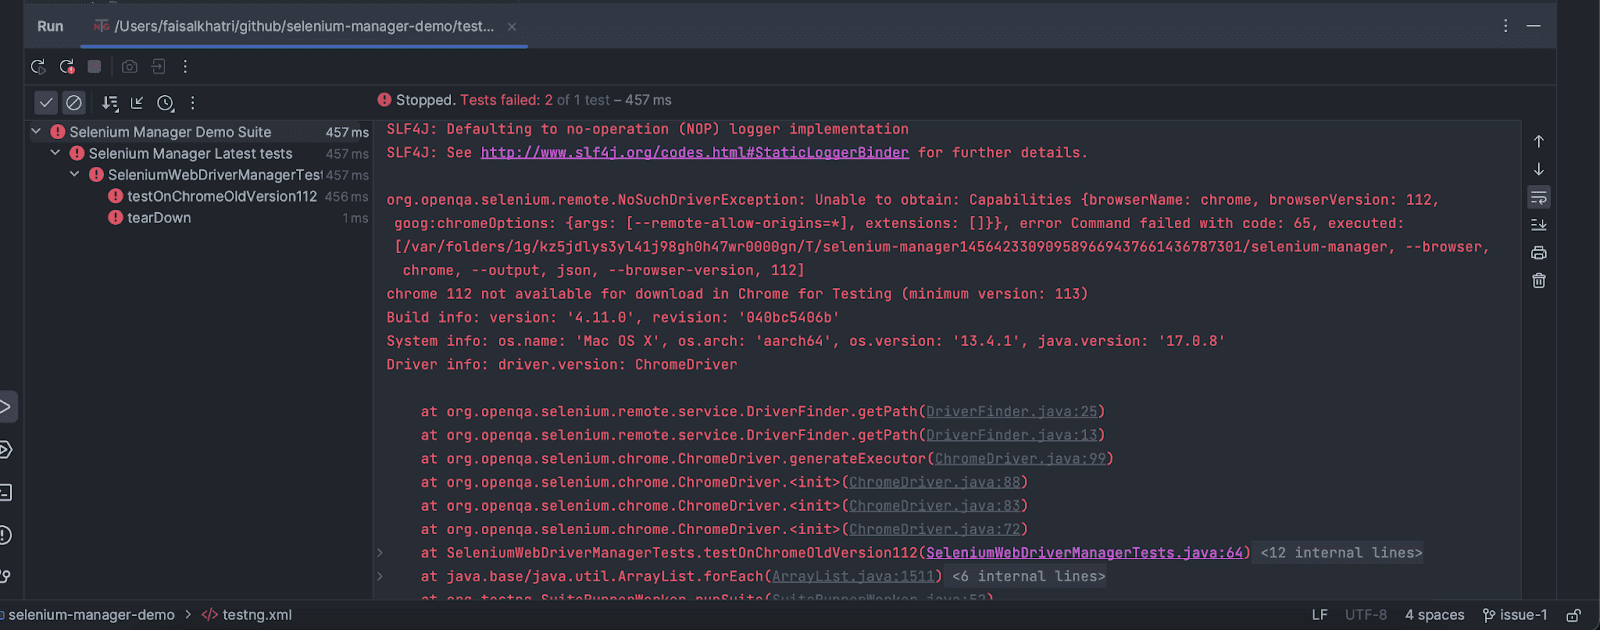Click the collapse all tests icon
This screenshot has width=1600, height=630.
tap(138, 103)
